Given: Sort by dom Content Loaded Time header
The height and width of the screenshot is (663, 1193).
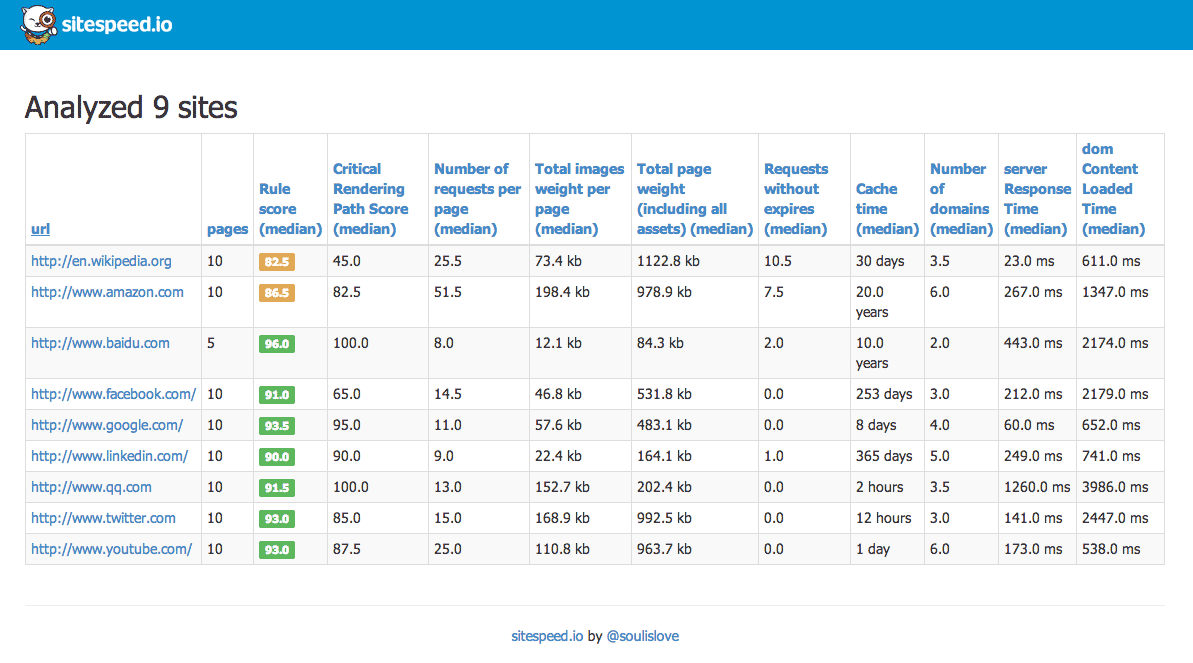Looking at the screenshot, I should [x=1113, y=190].
